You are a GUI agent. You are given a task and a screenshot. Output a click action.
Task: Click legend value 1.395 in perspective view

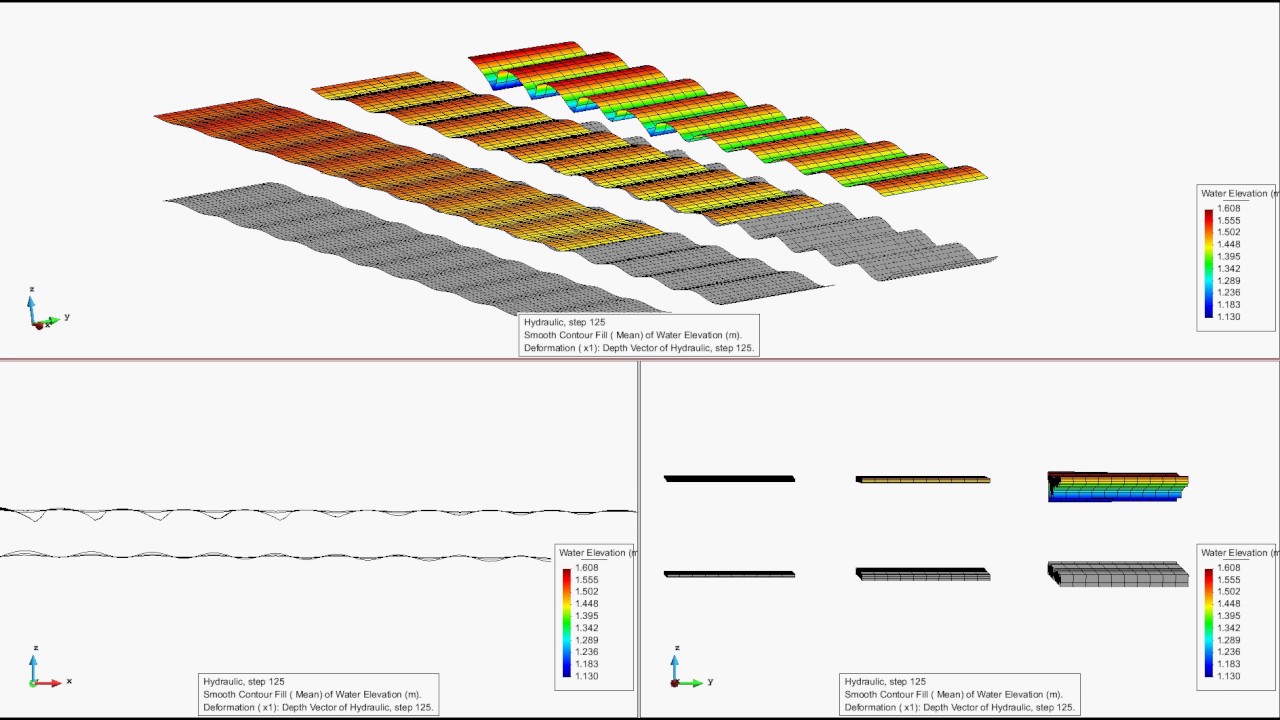coord(1228,257)
